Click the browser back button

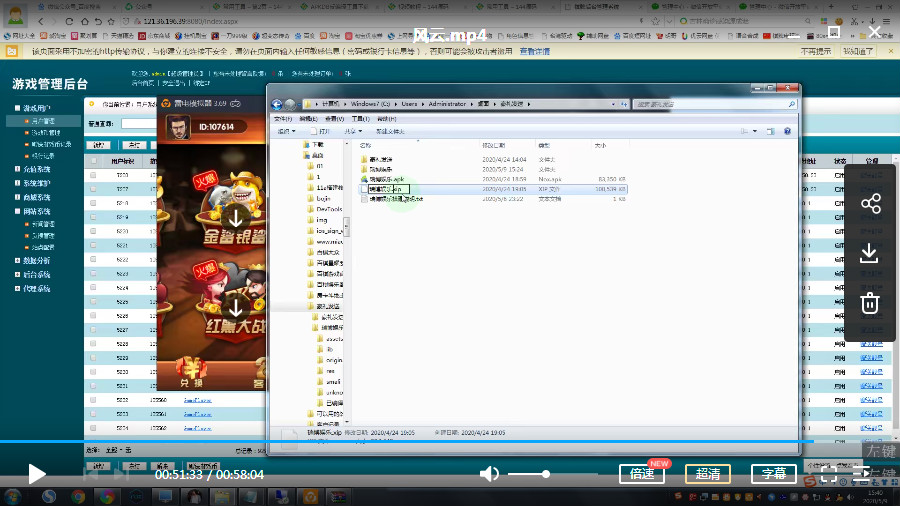pos(41,21)
